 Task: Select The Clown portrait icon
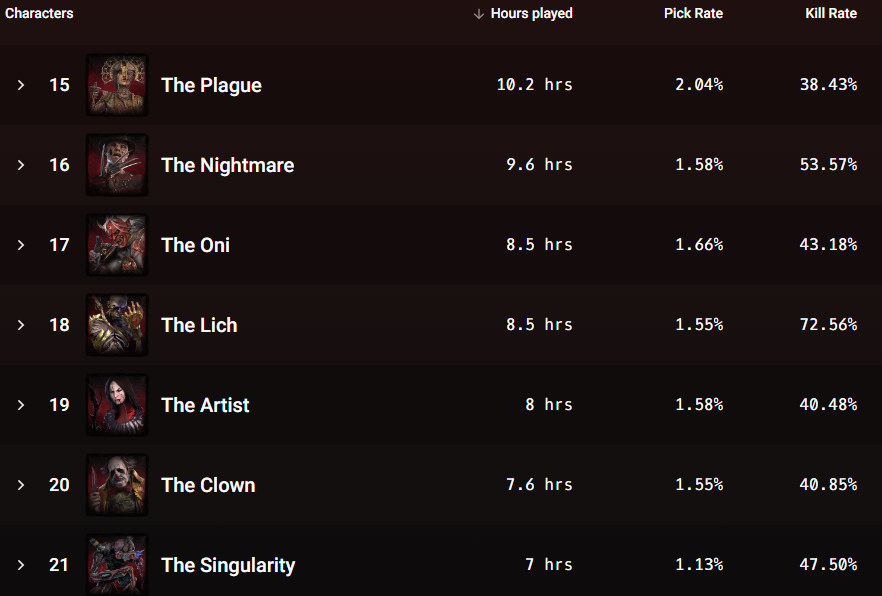coord(117,485)
